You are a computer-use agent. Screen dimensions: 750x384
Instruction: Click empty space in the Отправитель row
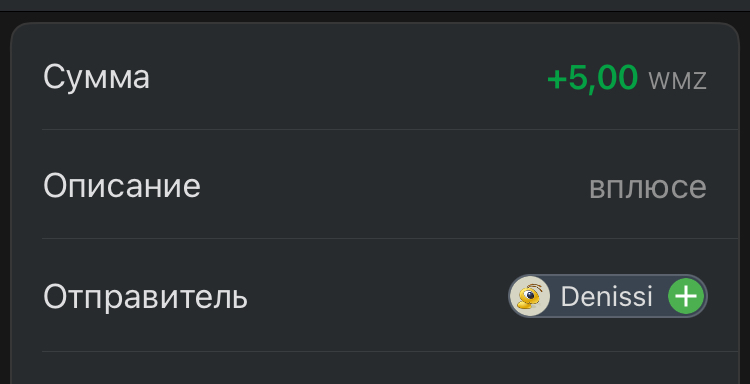pyautogui.click(x=378, y=296)
